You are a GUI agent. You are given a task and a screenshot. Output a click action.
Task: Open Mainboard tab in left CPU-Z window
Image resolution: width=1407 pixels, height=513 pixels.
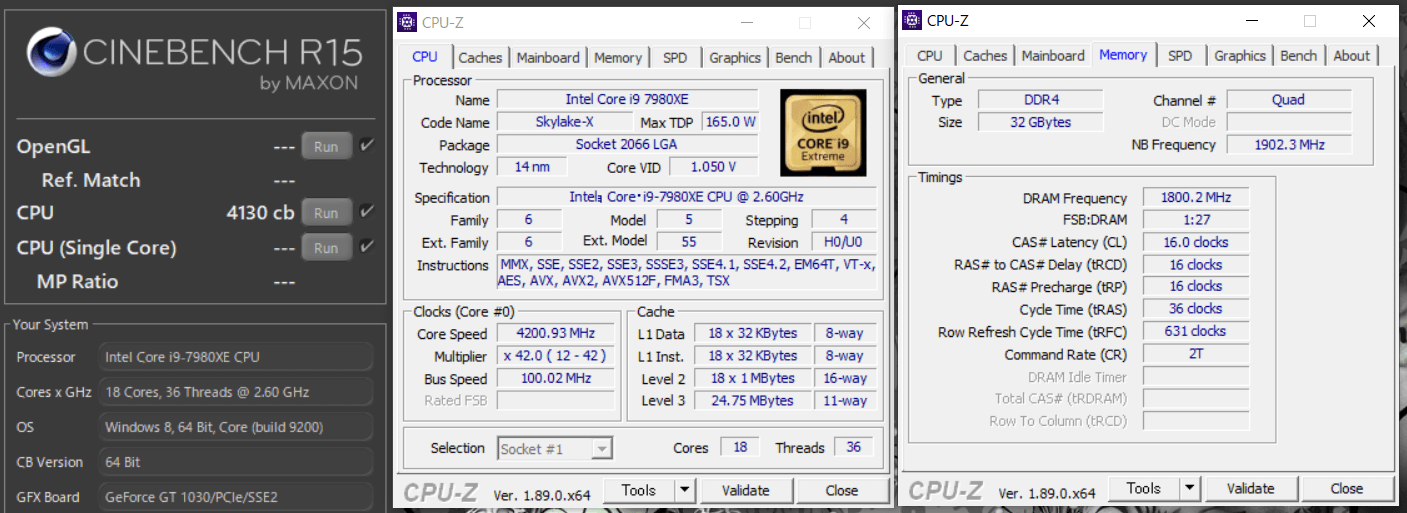[548, 58]
